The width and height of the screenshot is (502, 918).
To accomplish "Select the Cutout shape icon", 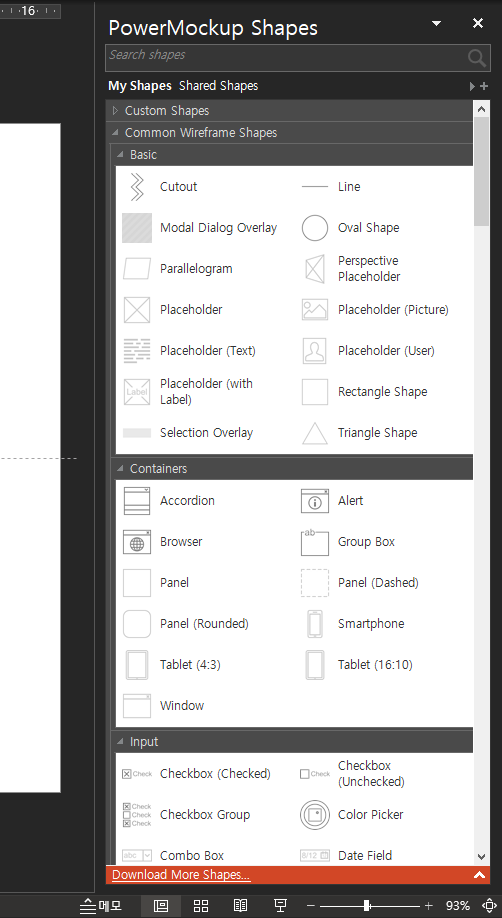I will coord(136,187).
